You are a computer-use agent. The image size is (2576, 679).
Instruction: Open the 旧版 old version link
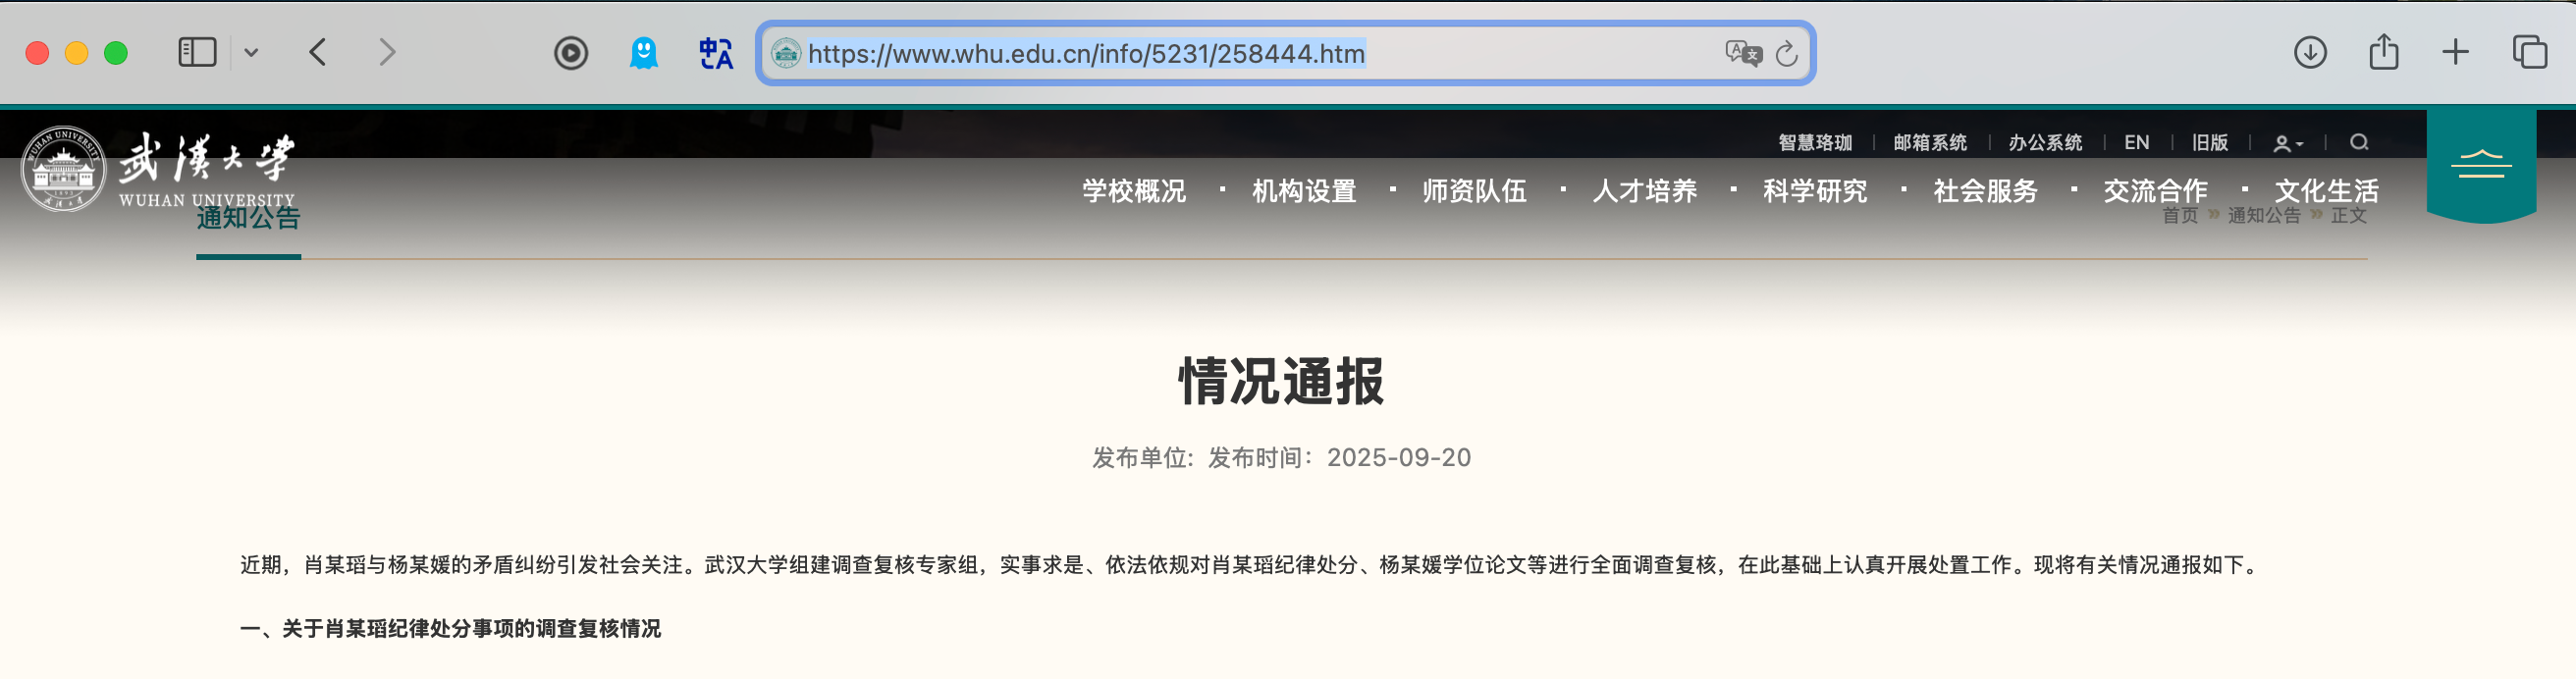point(2210,142)
